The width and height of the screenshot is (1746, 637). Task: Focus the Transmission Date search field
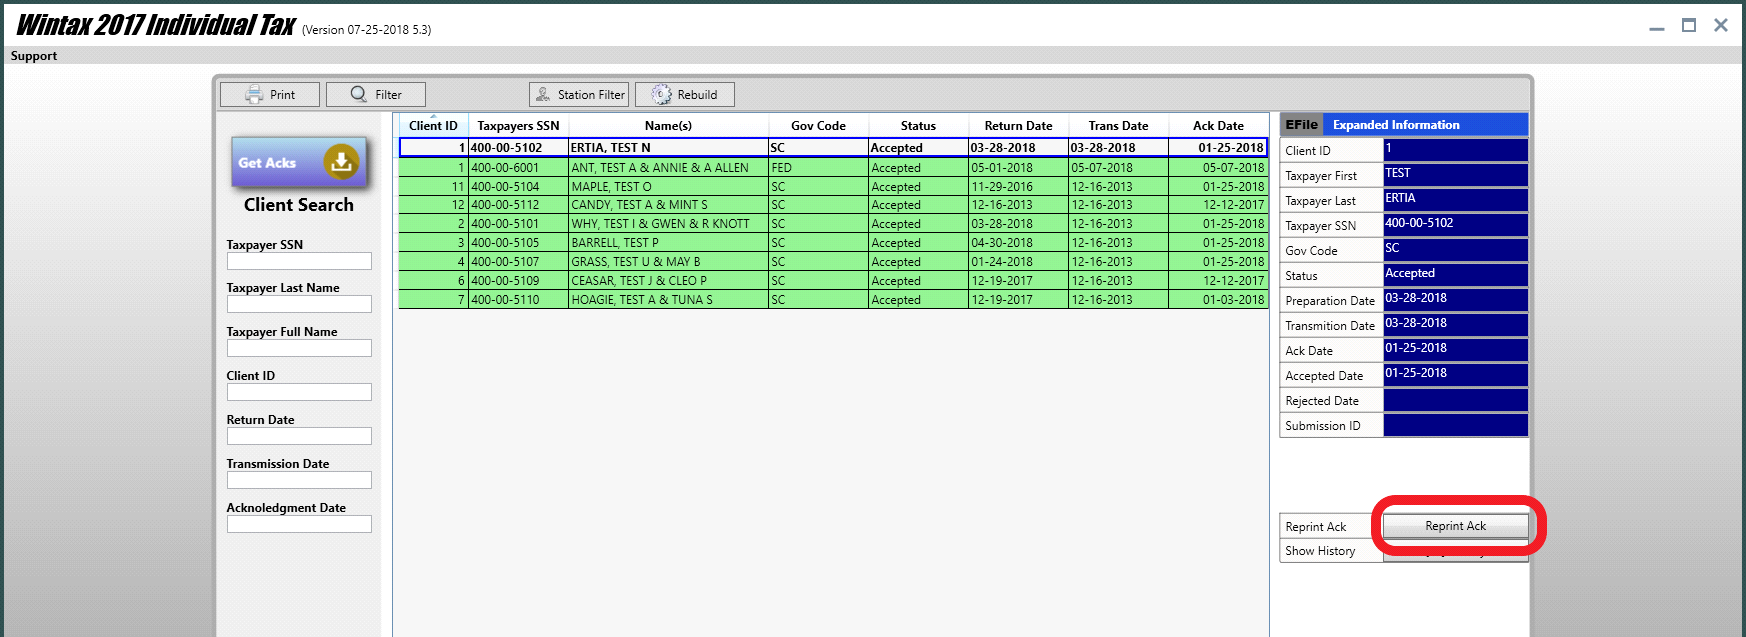click(299, 480)
